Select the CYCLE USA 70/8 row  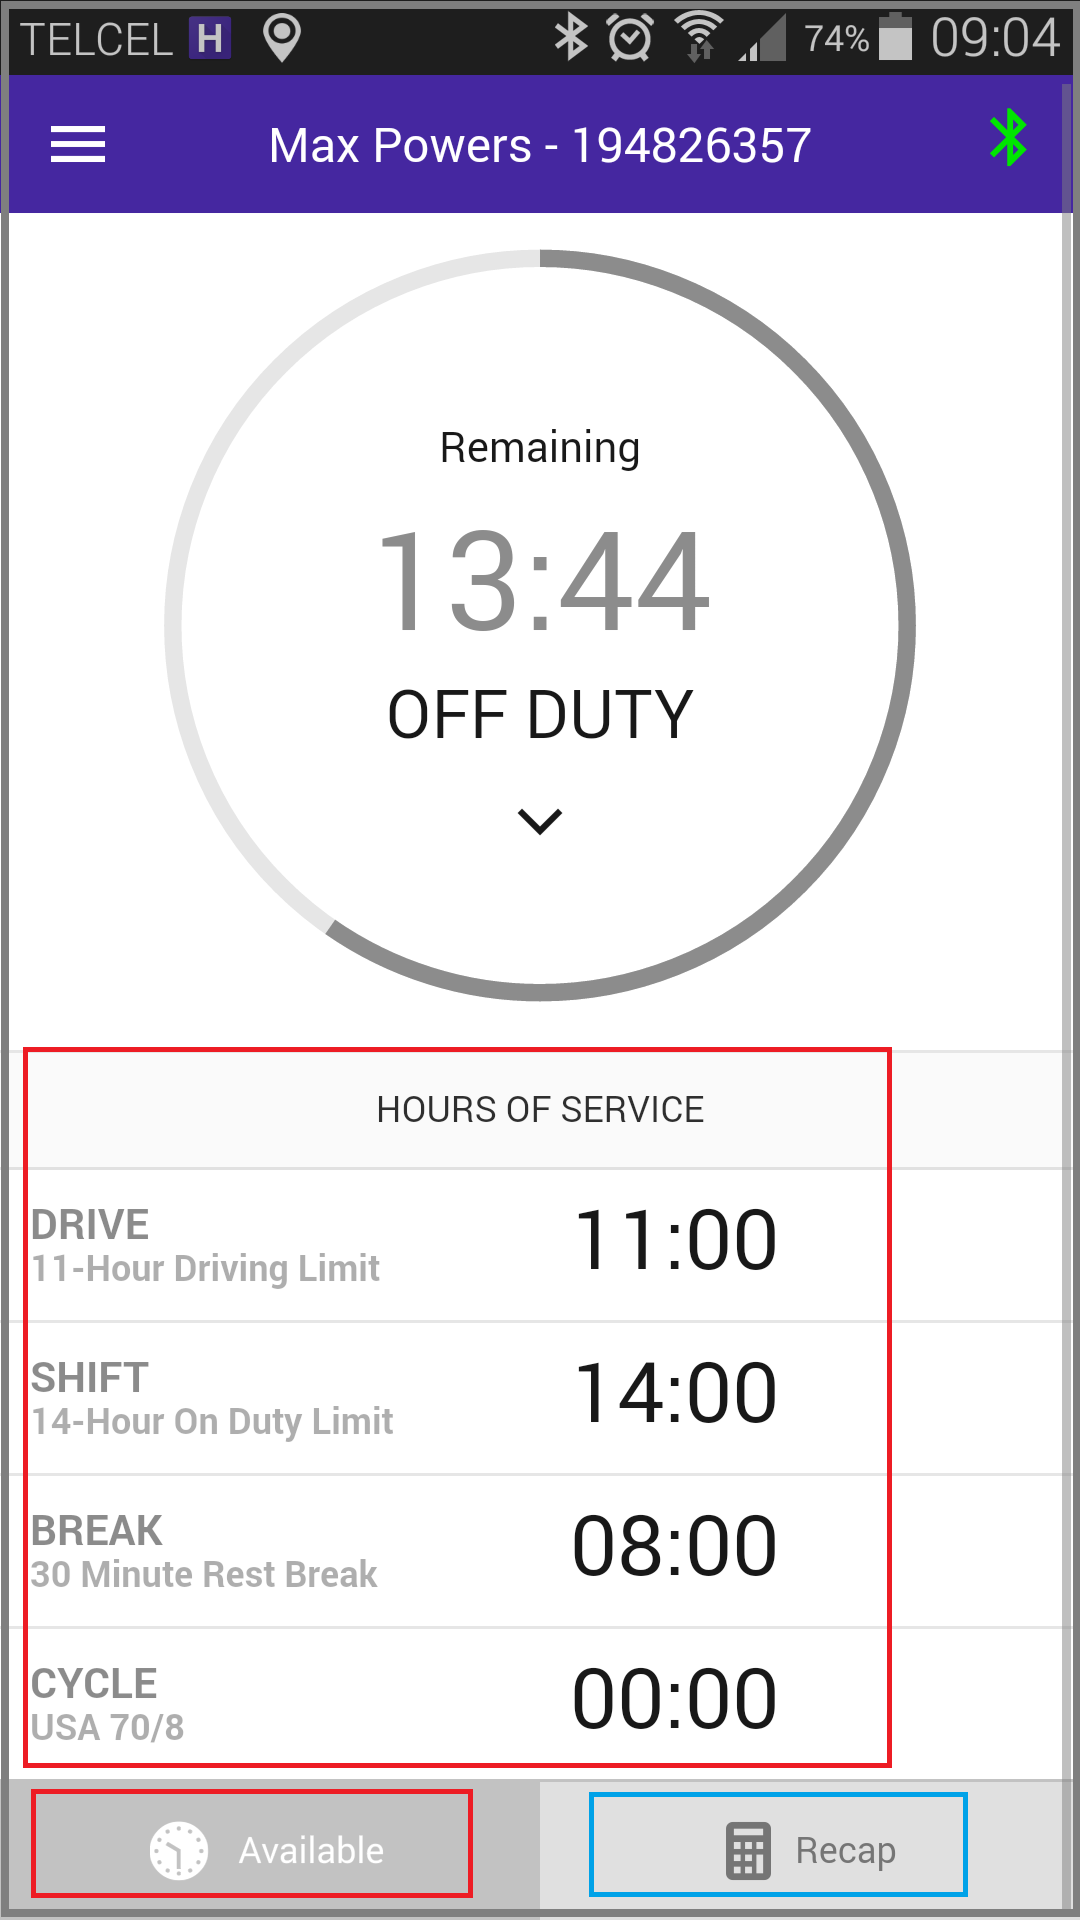click(x=540, y=1704)
